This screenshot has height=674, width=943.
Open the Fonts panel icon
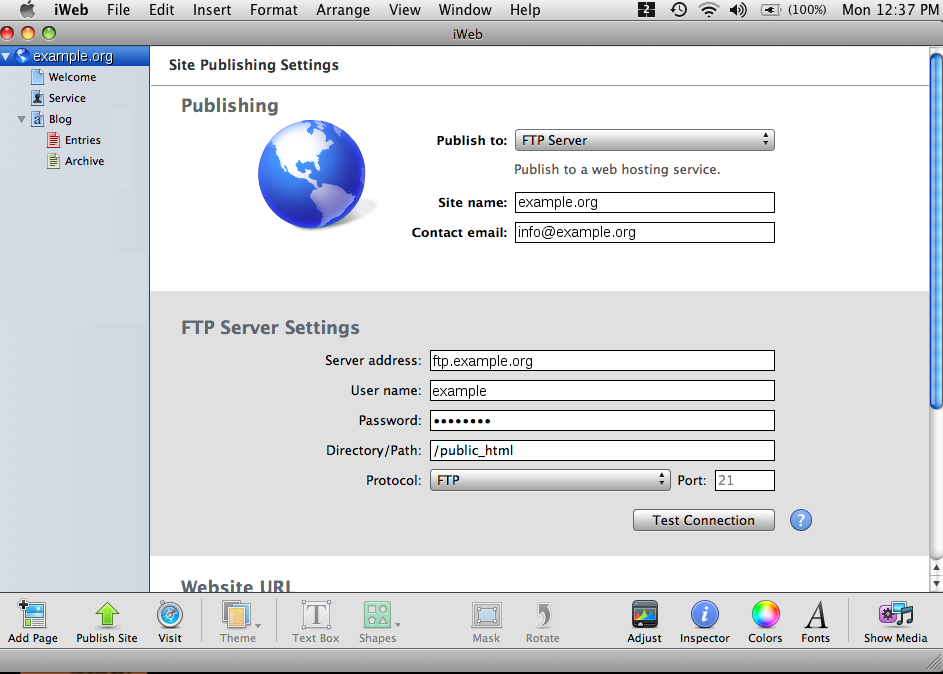pyautogui.click(x=816, y=614)
